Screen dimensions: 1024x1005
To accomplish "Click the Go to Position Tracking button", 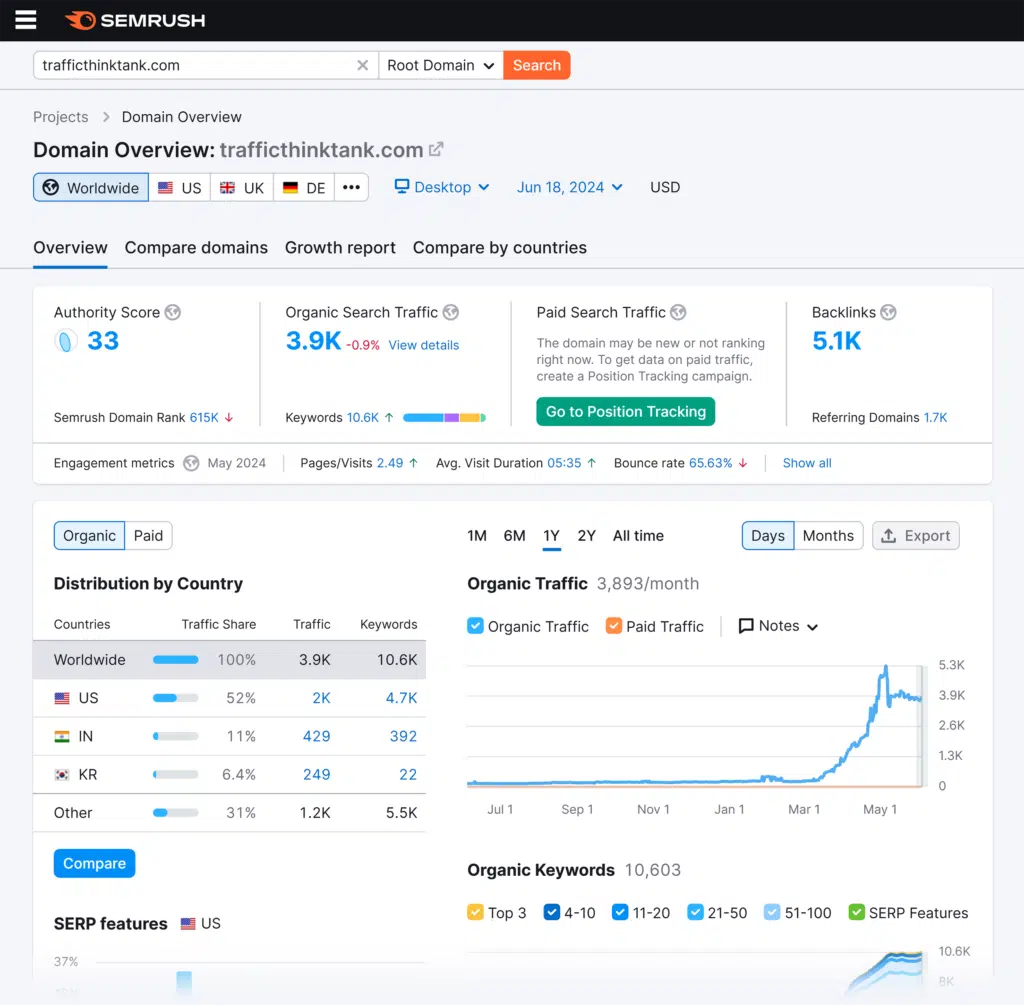I will pyautogui.click(x=625, y=412).
